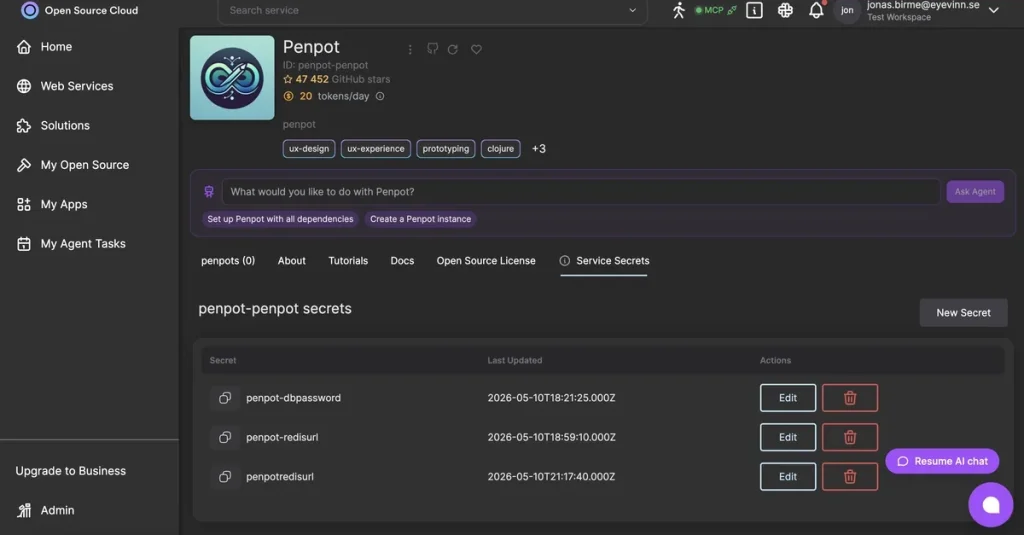
Task: Click the Admin icon in the sidebar
Action: pos(24,510)
